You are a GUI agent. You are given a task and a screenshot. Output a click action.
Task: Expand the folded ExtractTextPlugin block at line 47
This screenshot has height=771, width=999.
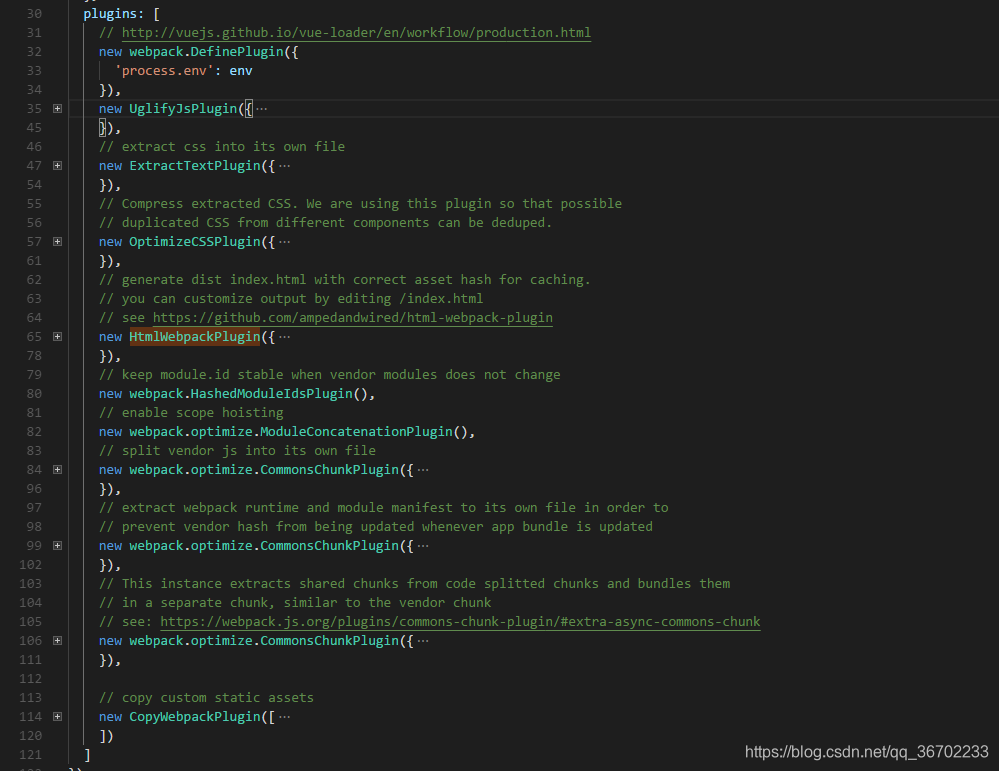[x=57, y=166]
